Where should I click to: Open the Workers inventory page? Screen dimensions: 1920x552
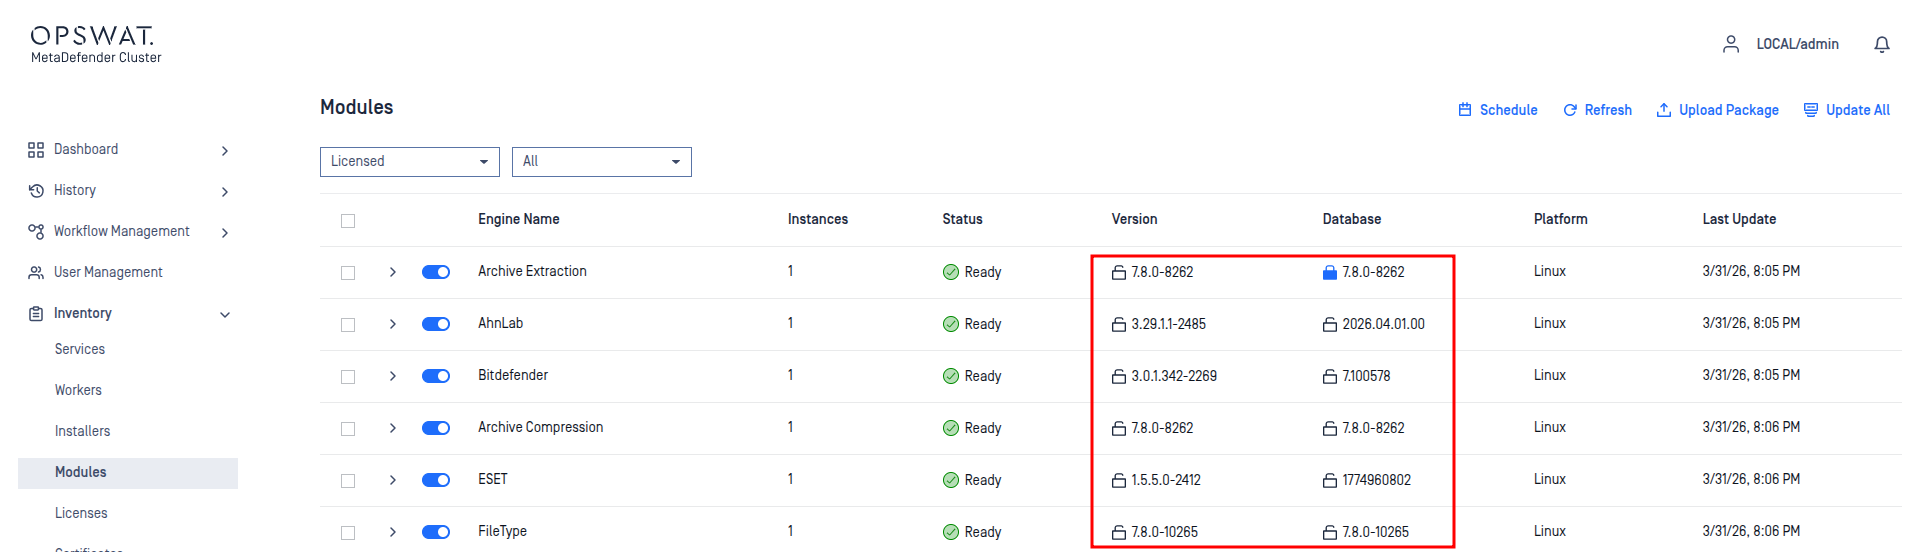click(78, 390)
